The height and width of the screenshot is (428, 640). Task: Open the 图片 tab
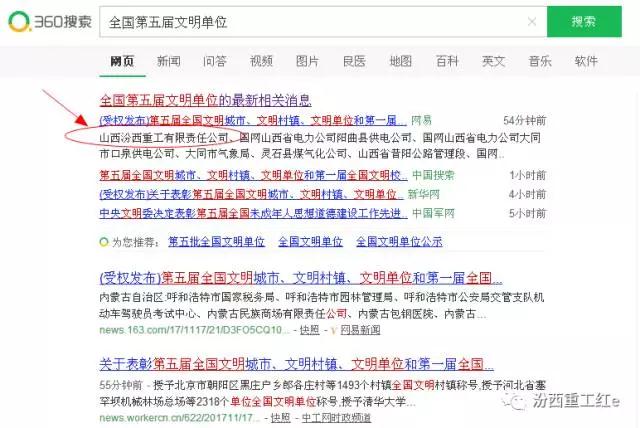coord(307,61)
